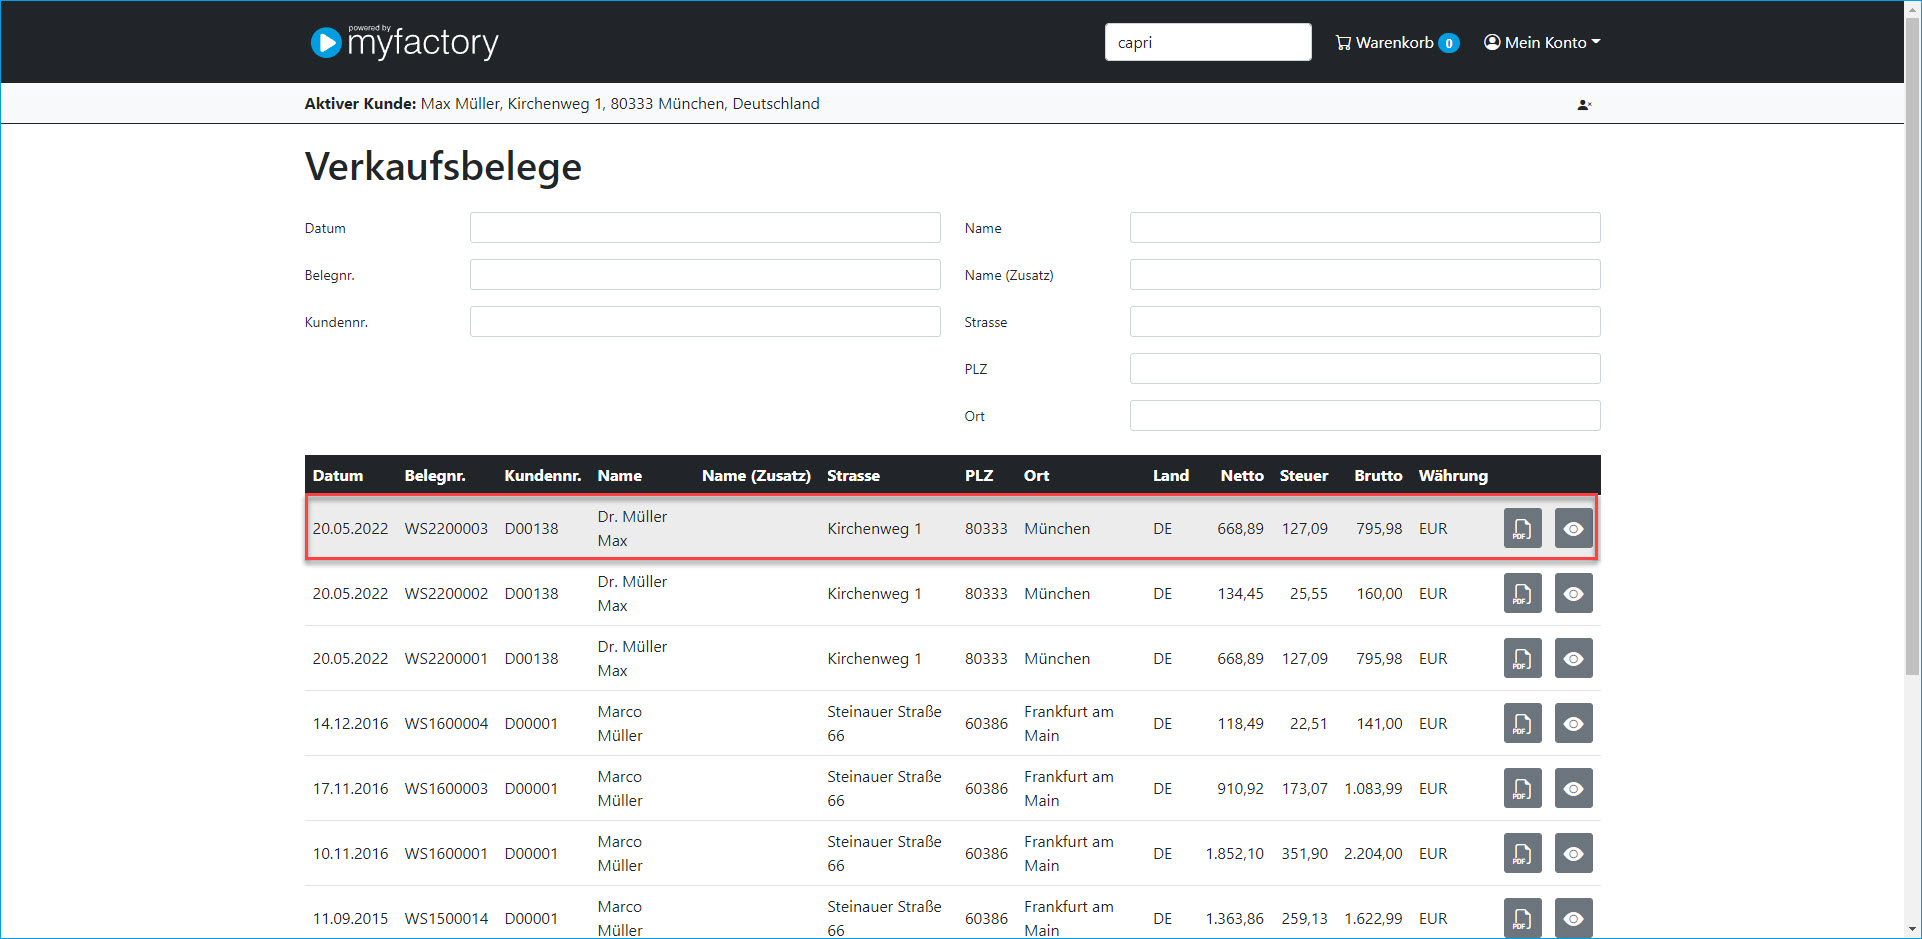Open the Warenkorb shopping cart
Screen dimensions: 1922x939
[1397, 42]
